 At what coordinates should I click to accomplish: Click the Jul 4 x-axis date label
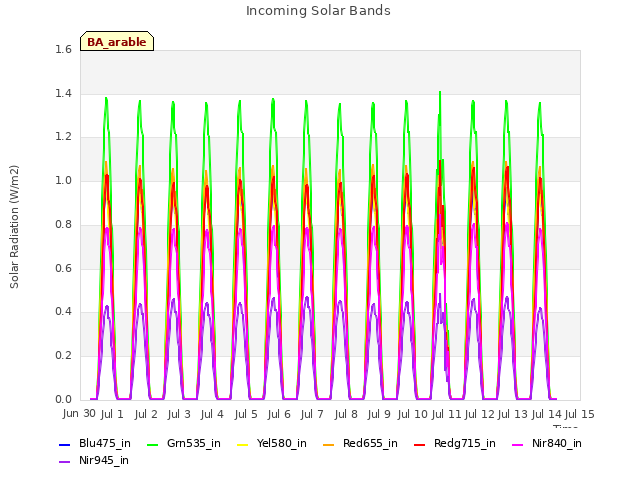212,414
